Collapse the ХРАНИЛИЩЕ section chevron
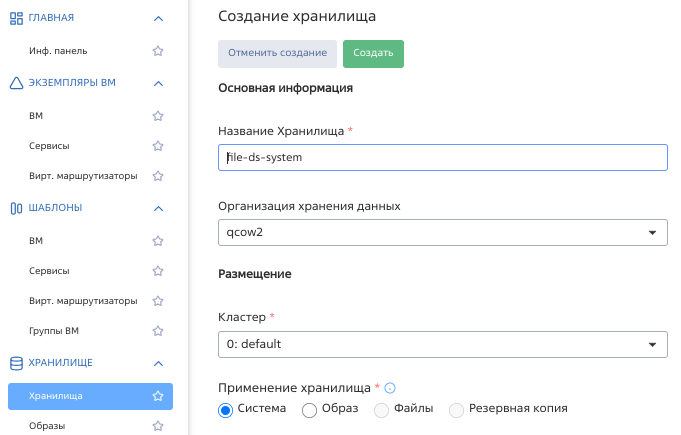This screenshot has height=435, width=681. [159, 363]
